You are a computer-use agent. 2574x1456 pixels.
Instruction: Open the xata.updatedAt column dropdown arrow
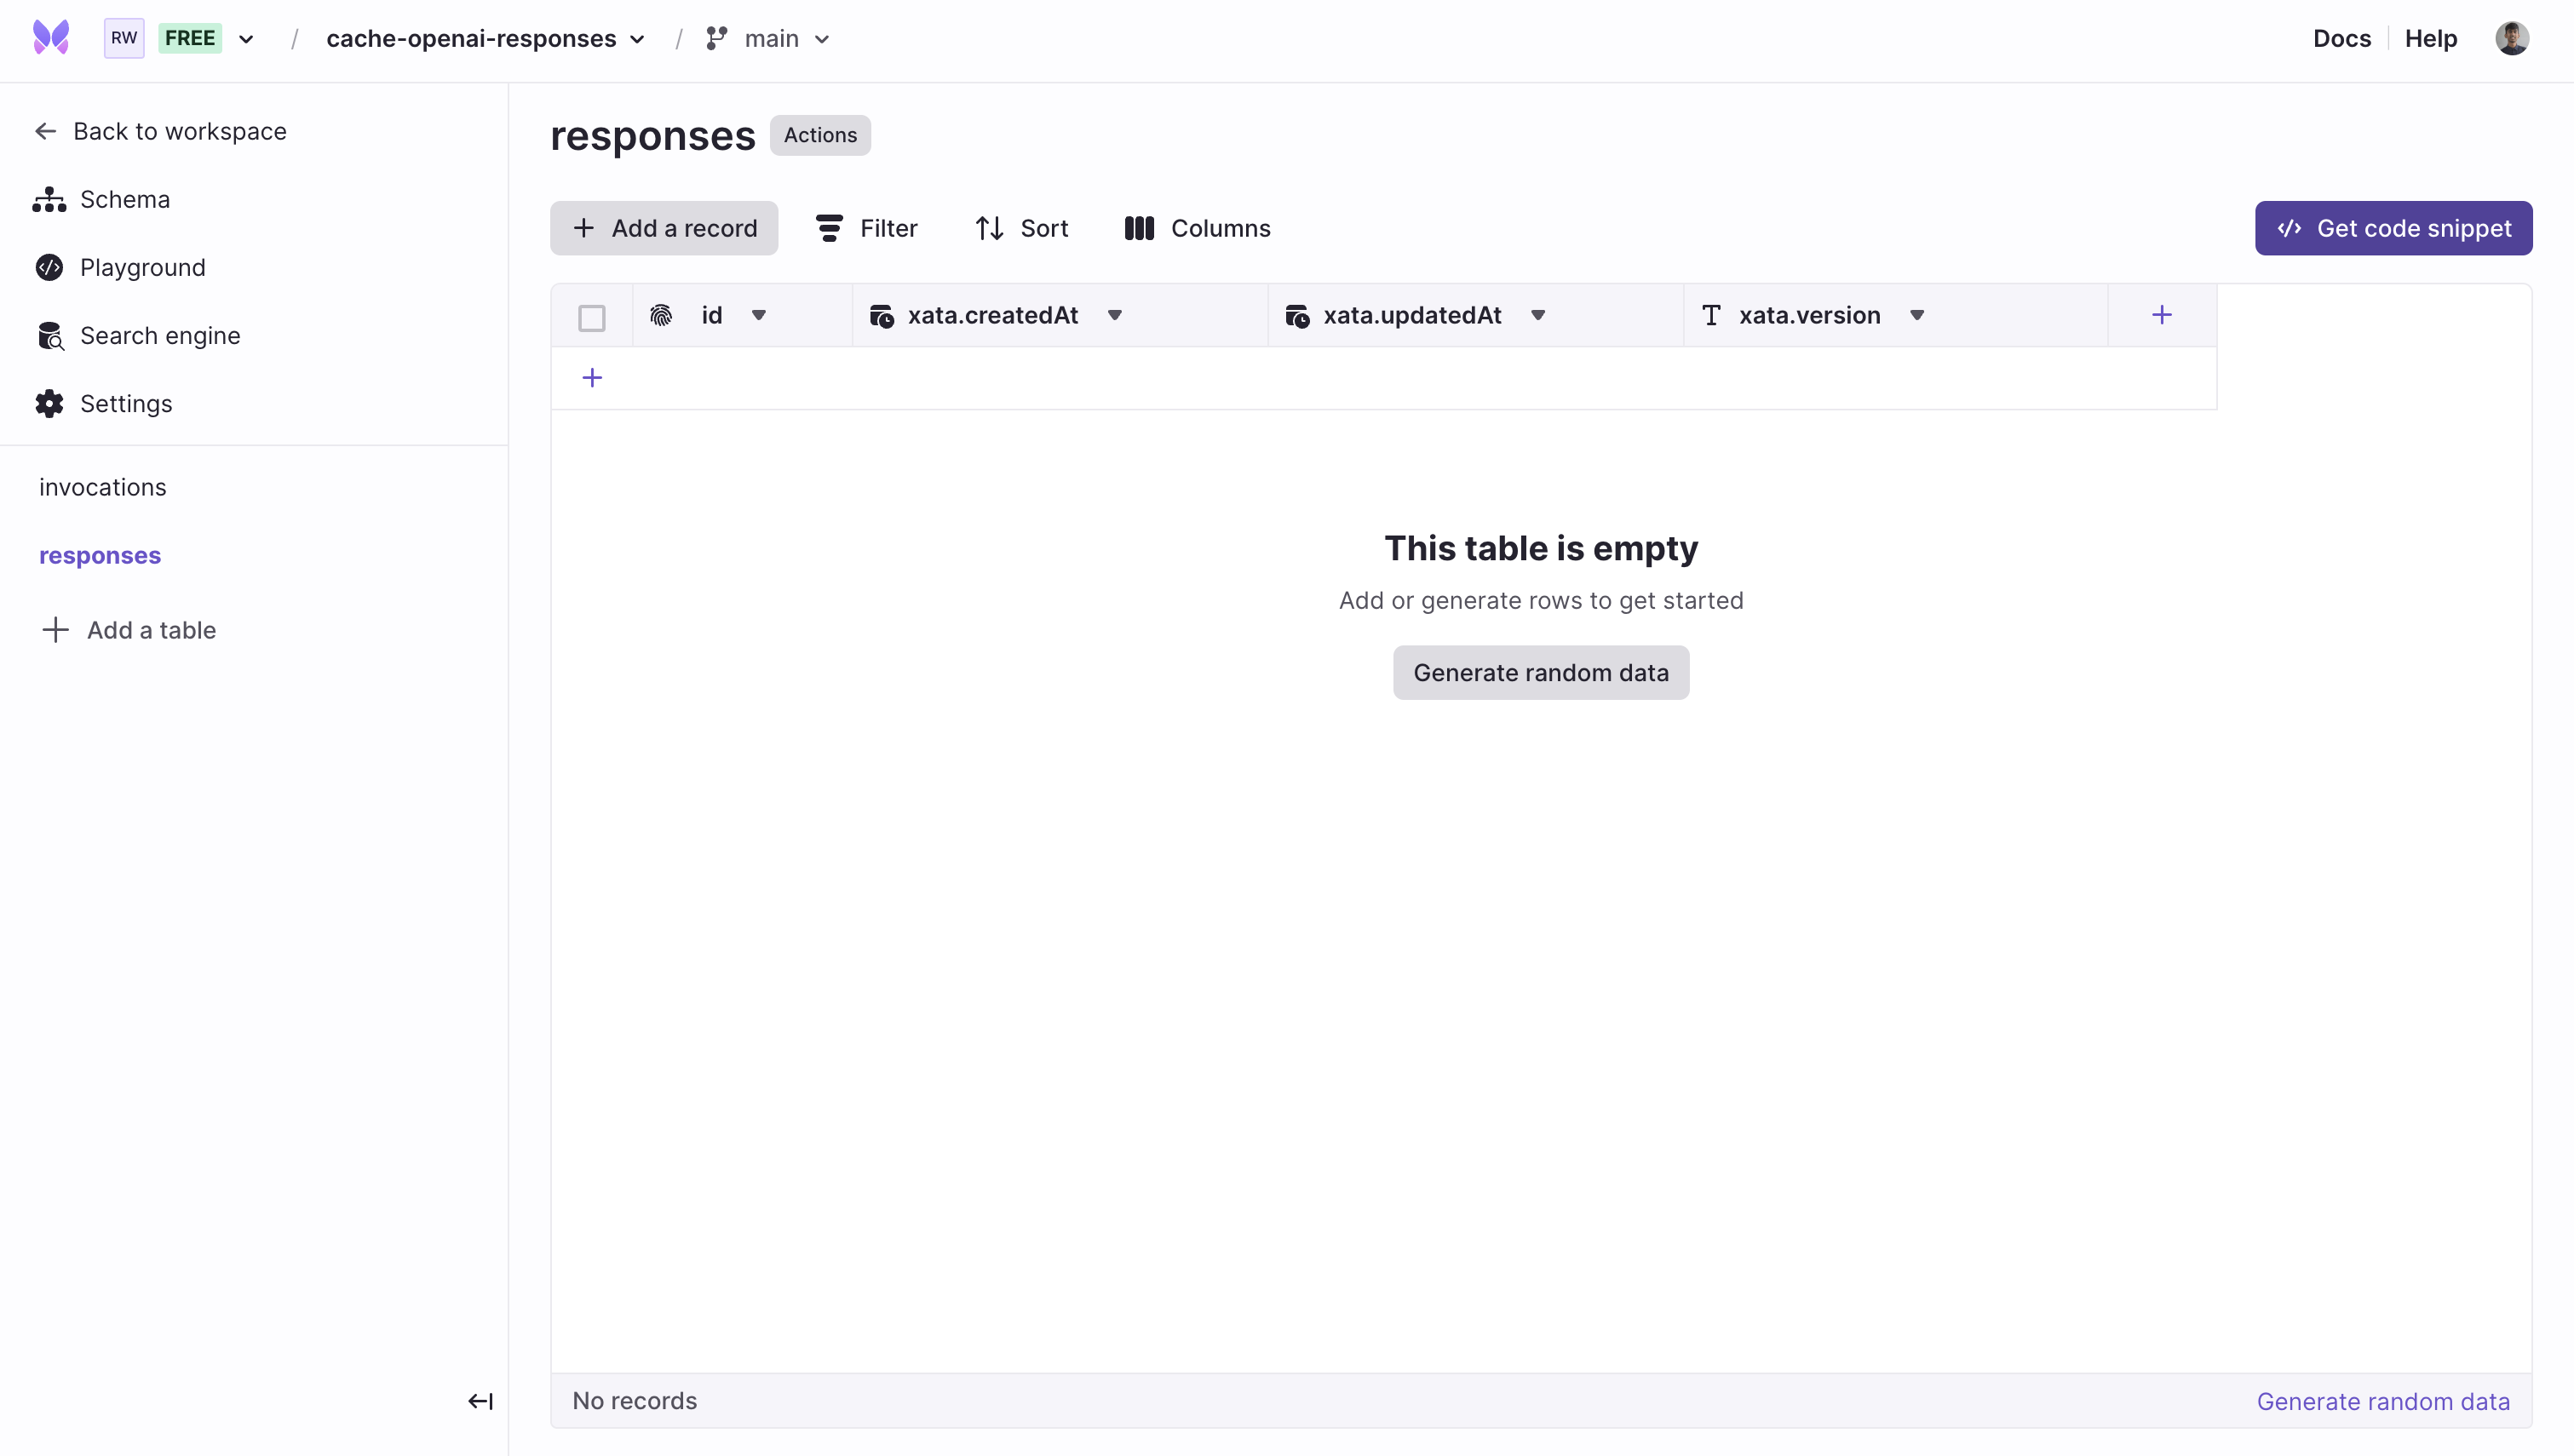click(1538, 315)
